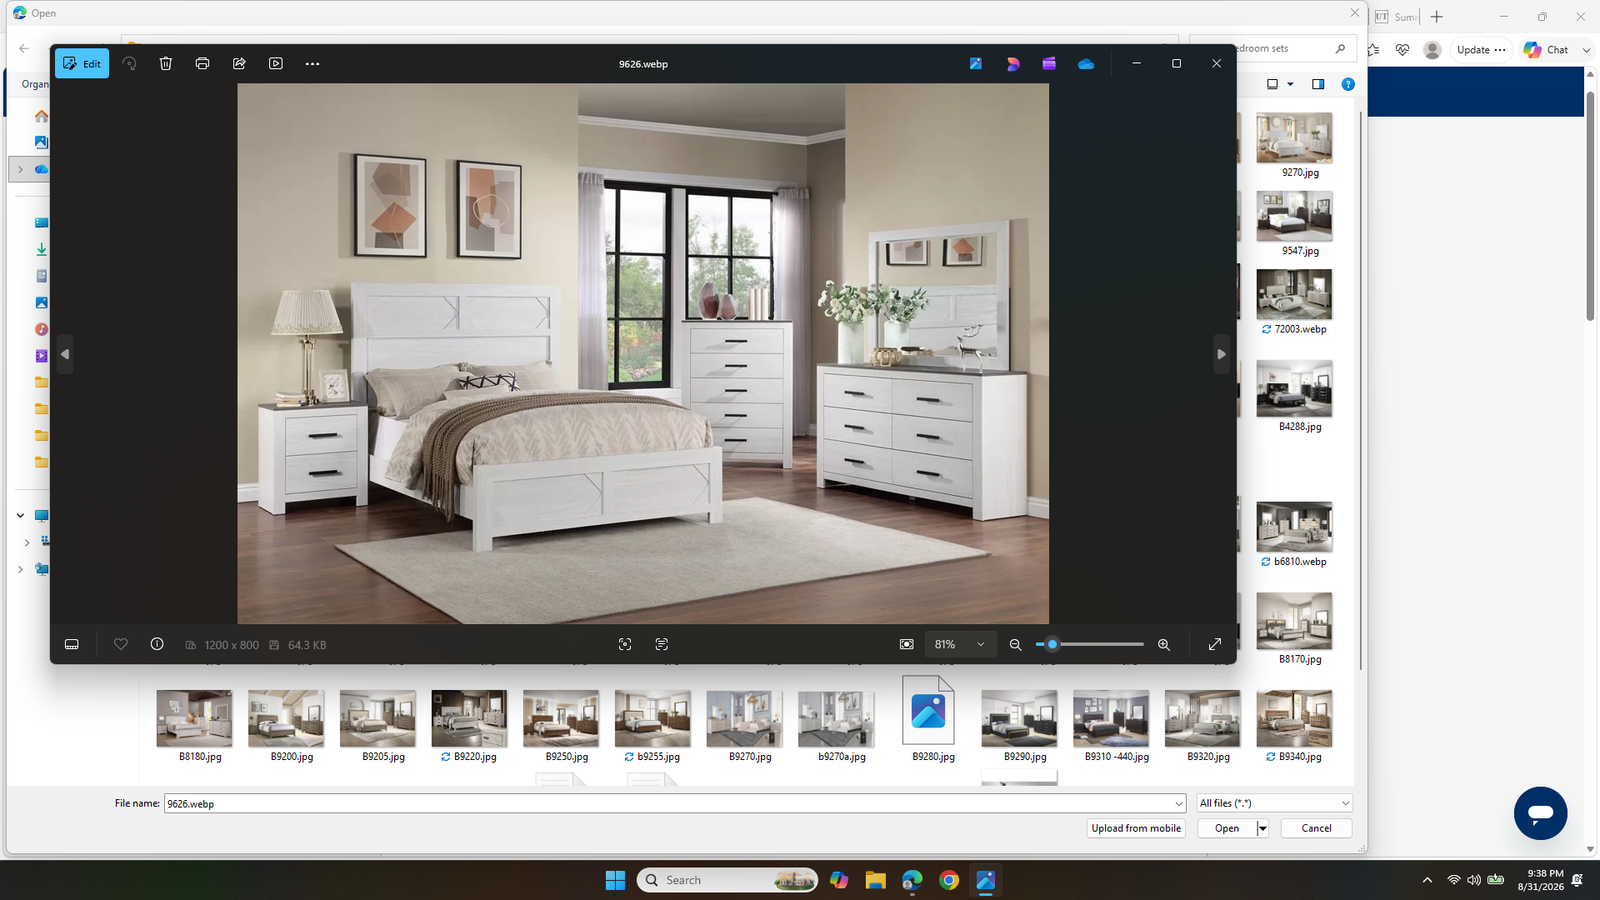Toggle the filmstrip in Photos
The image size is (1600, 900).
72,644
